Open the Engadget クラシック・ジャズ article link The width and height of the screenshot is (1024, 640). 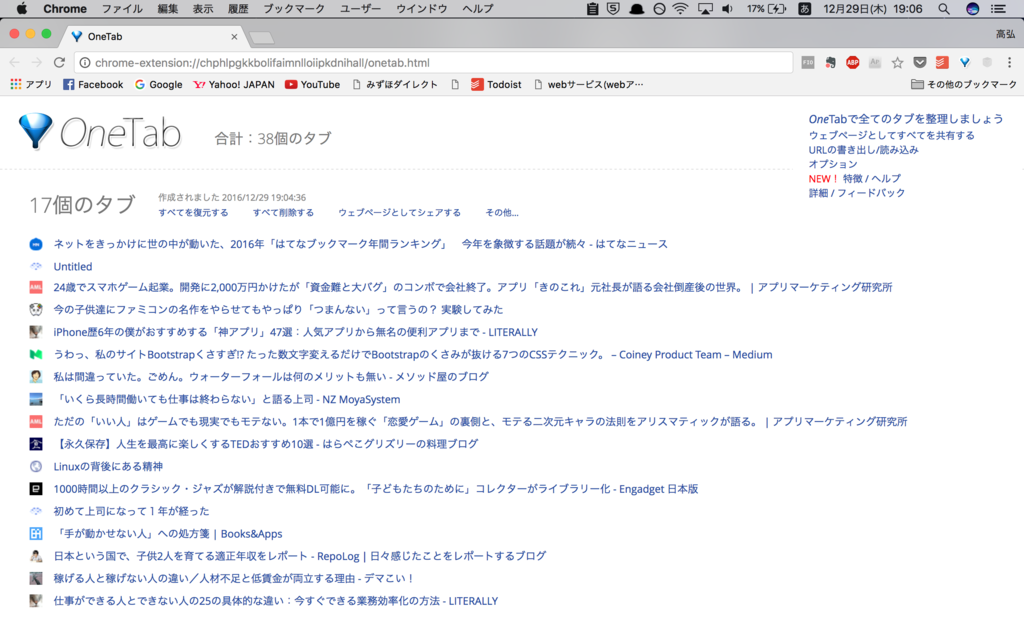[x=376, y=489]
